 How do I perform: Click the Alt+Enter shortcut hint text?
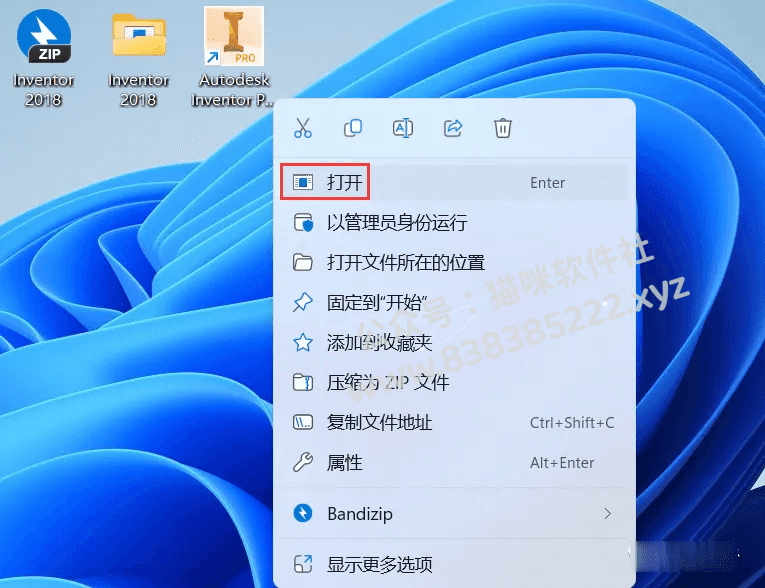(562, 463)
